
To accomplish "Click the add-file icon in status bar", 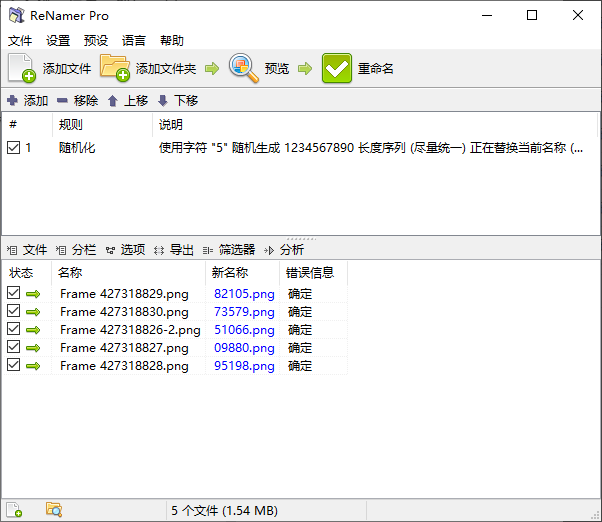I will (x=14, y=510).
